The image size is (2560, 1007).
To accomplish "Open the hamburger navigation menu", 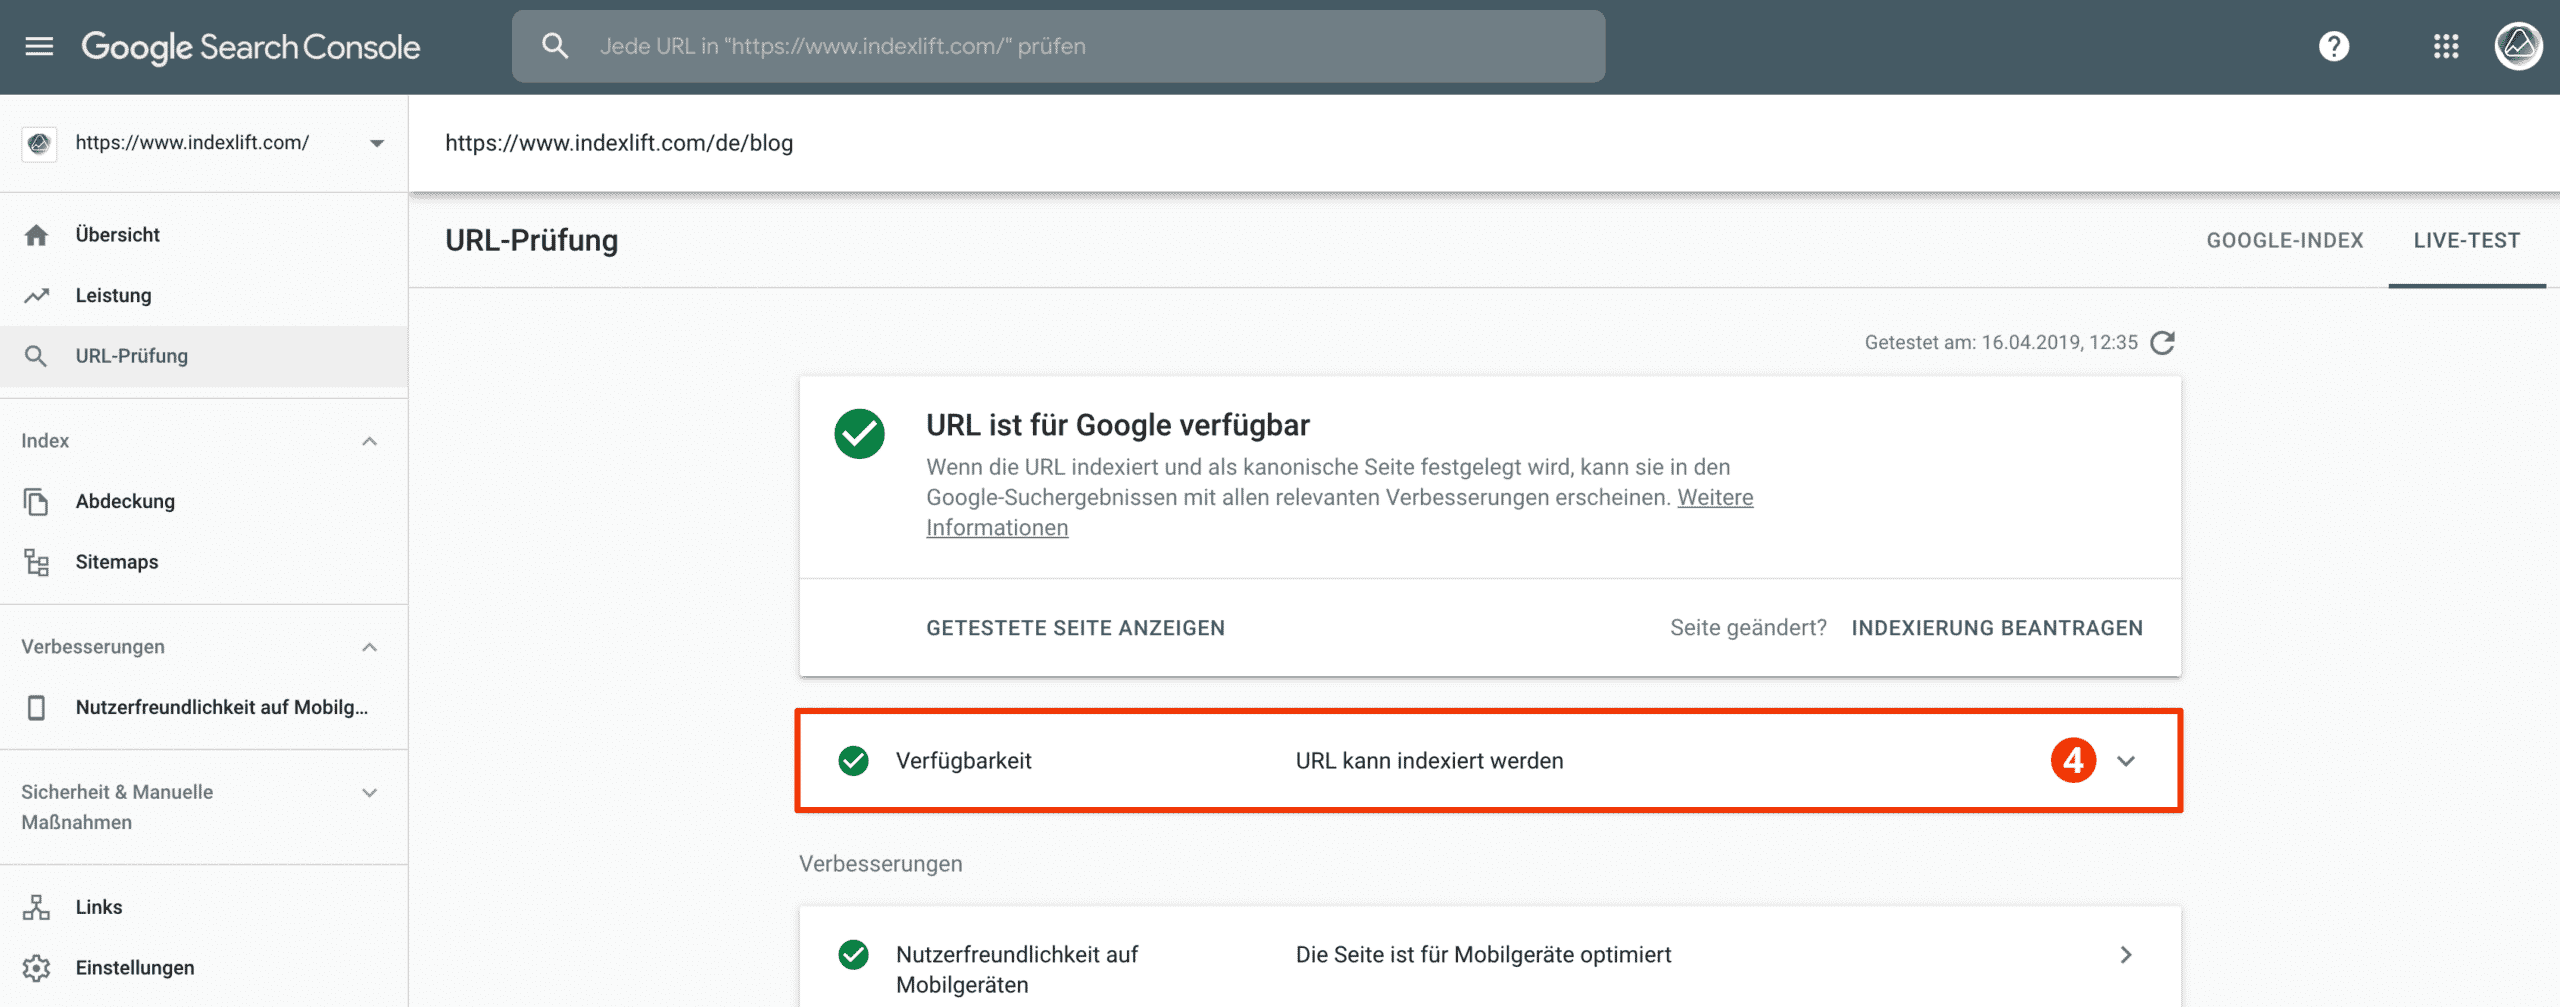I will 39,46.
